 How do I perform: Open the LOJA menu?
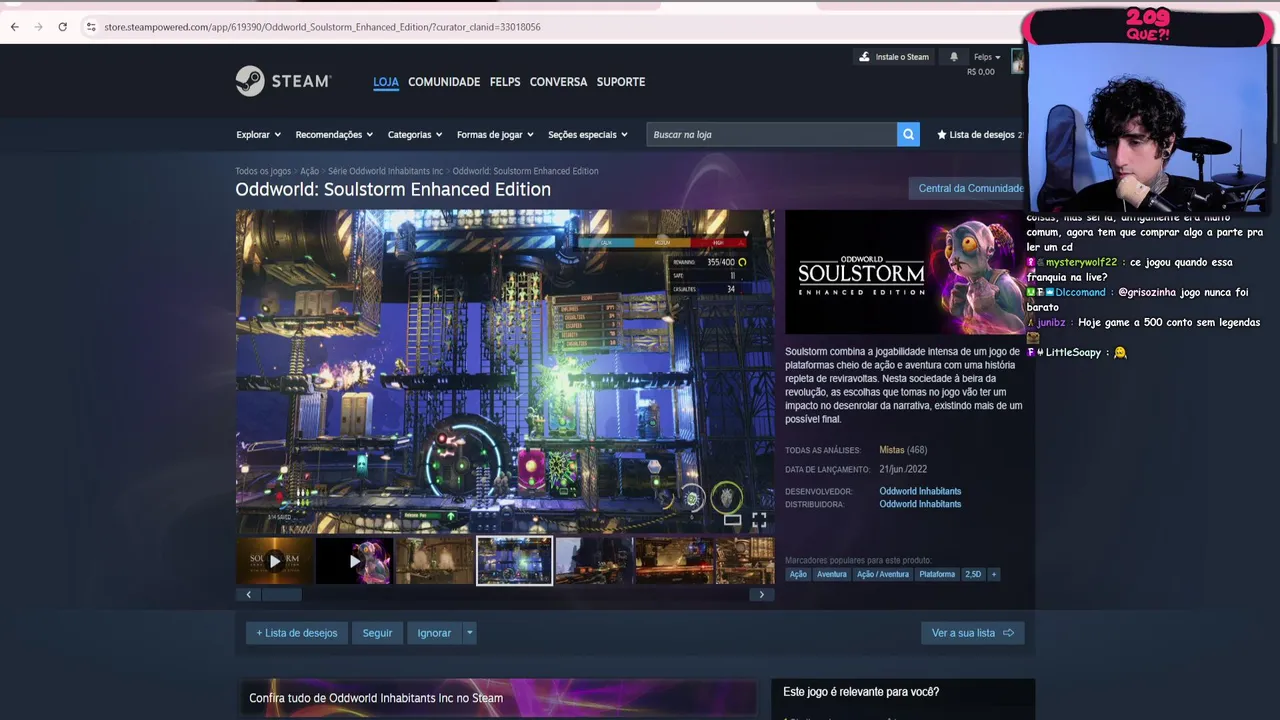(x=386, y=82)
